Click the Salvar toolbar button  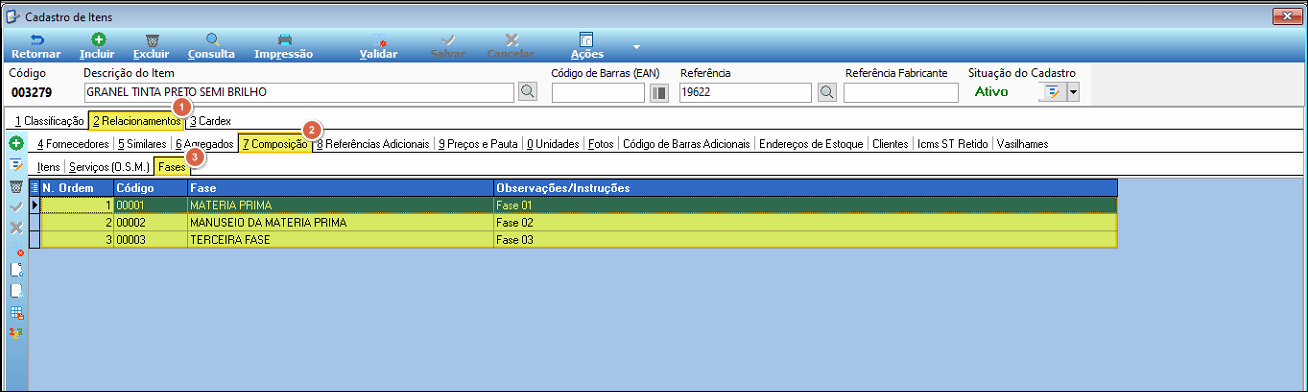(x=449, y=46)
